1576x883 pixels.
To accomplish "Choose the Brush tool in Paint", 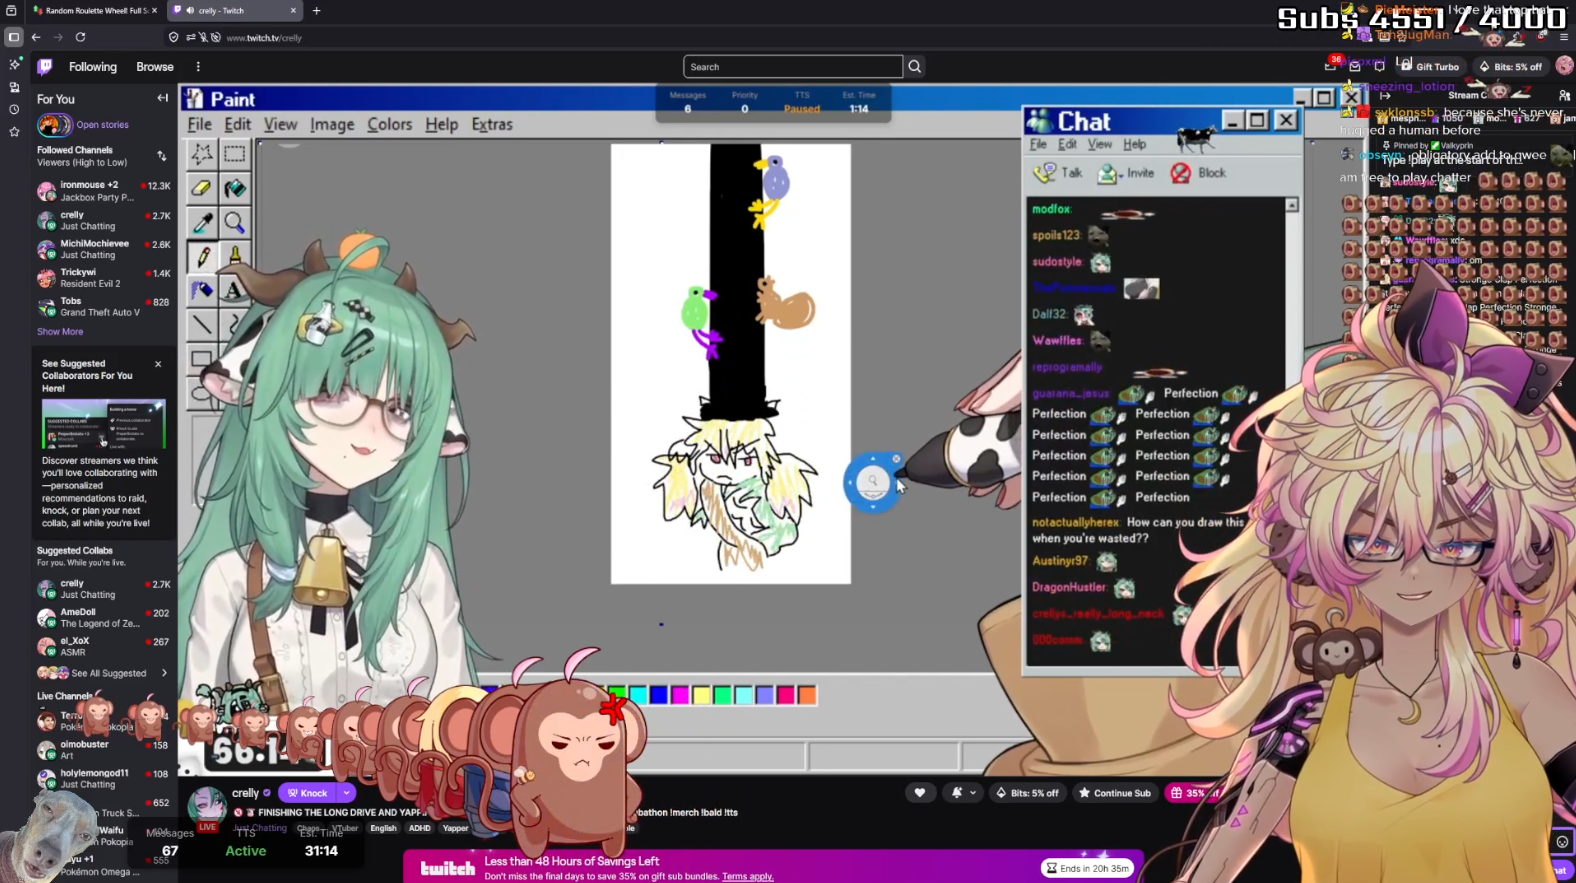I will [235, 256].
